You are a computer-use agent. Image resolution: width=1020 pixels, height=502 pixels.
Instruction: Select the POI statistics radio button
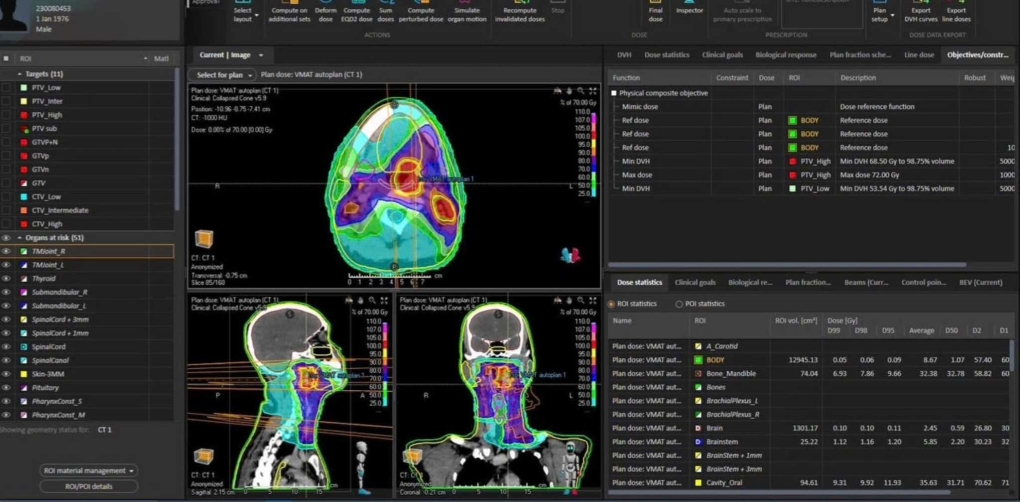(x=680, y=304)
